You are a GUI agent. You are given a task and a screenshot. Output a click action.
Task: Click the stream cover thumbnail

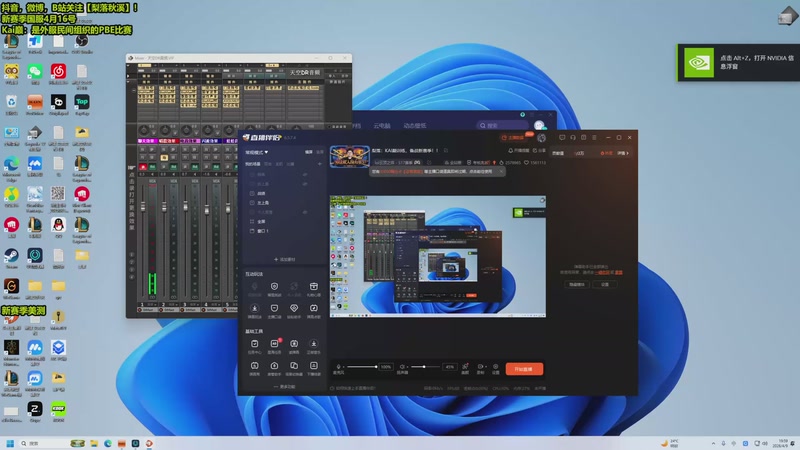click(349, 157)
